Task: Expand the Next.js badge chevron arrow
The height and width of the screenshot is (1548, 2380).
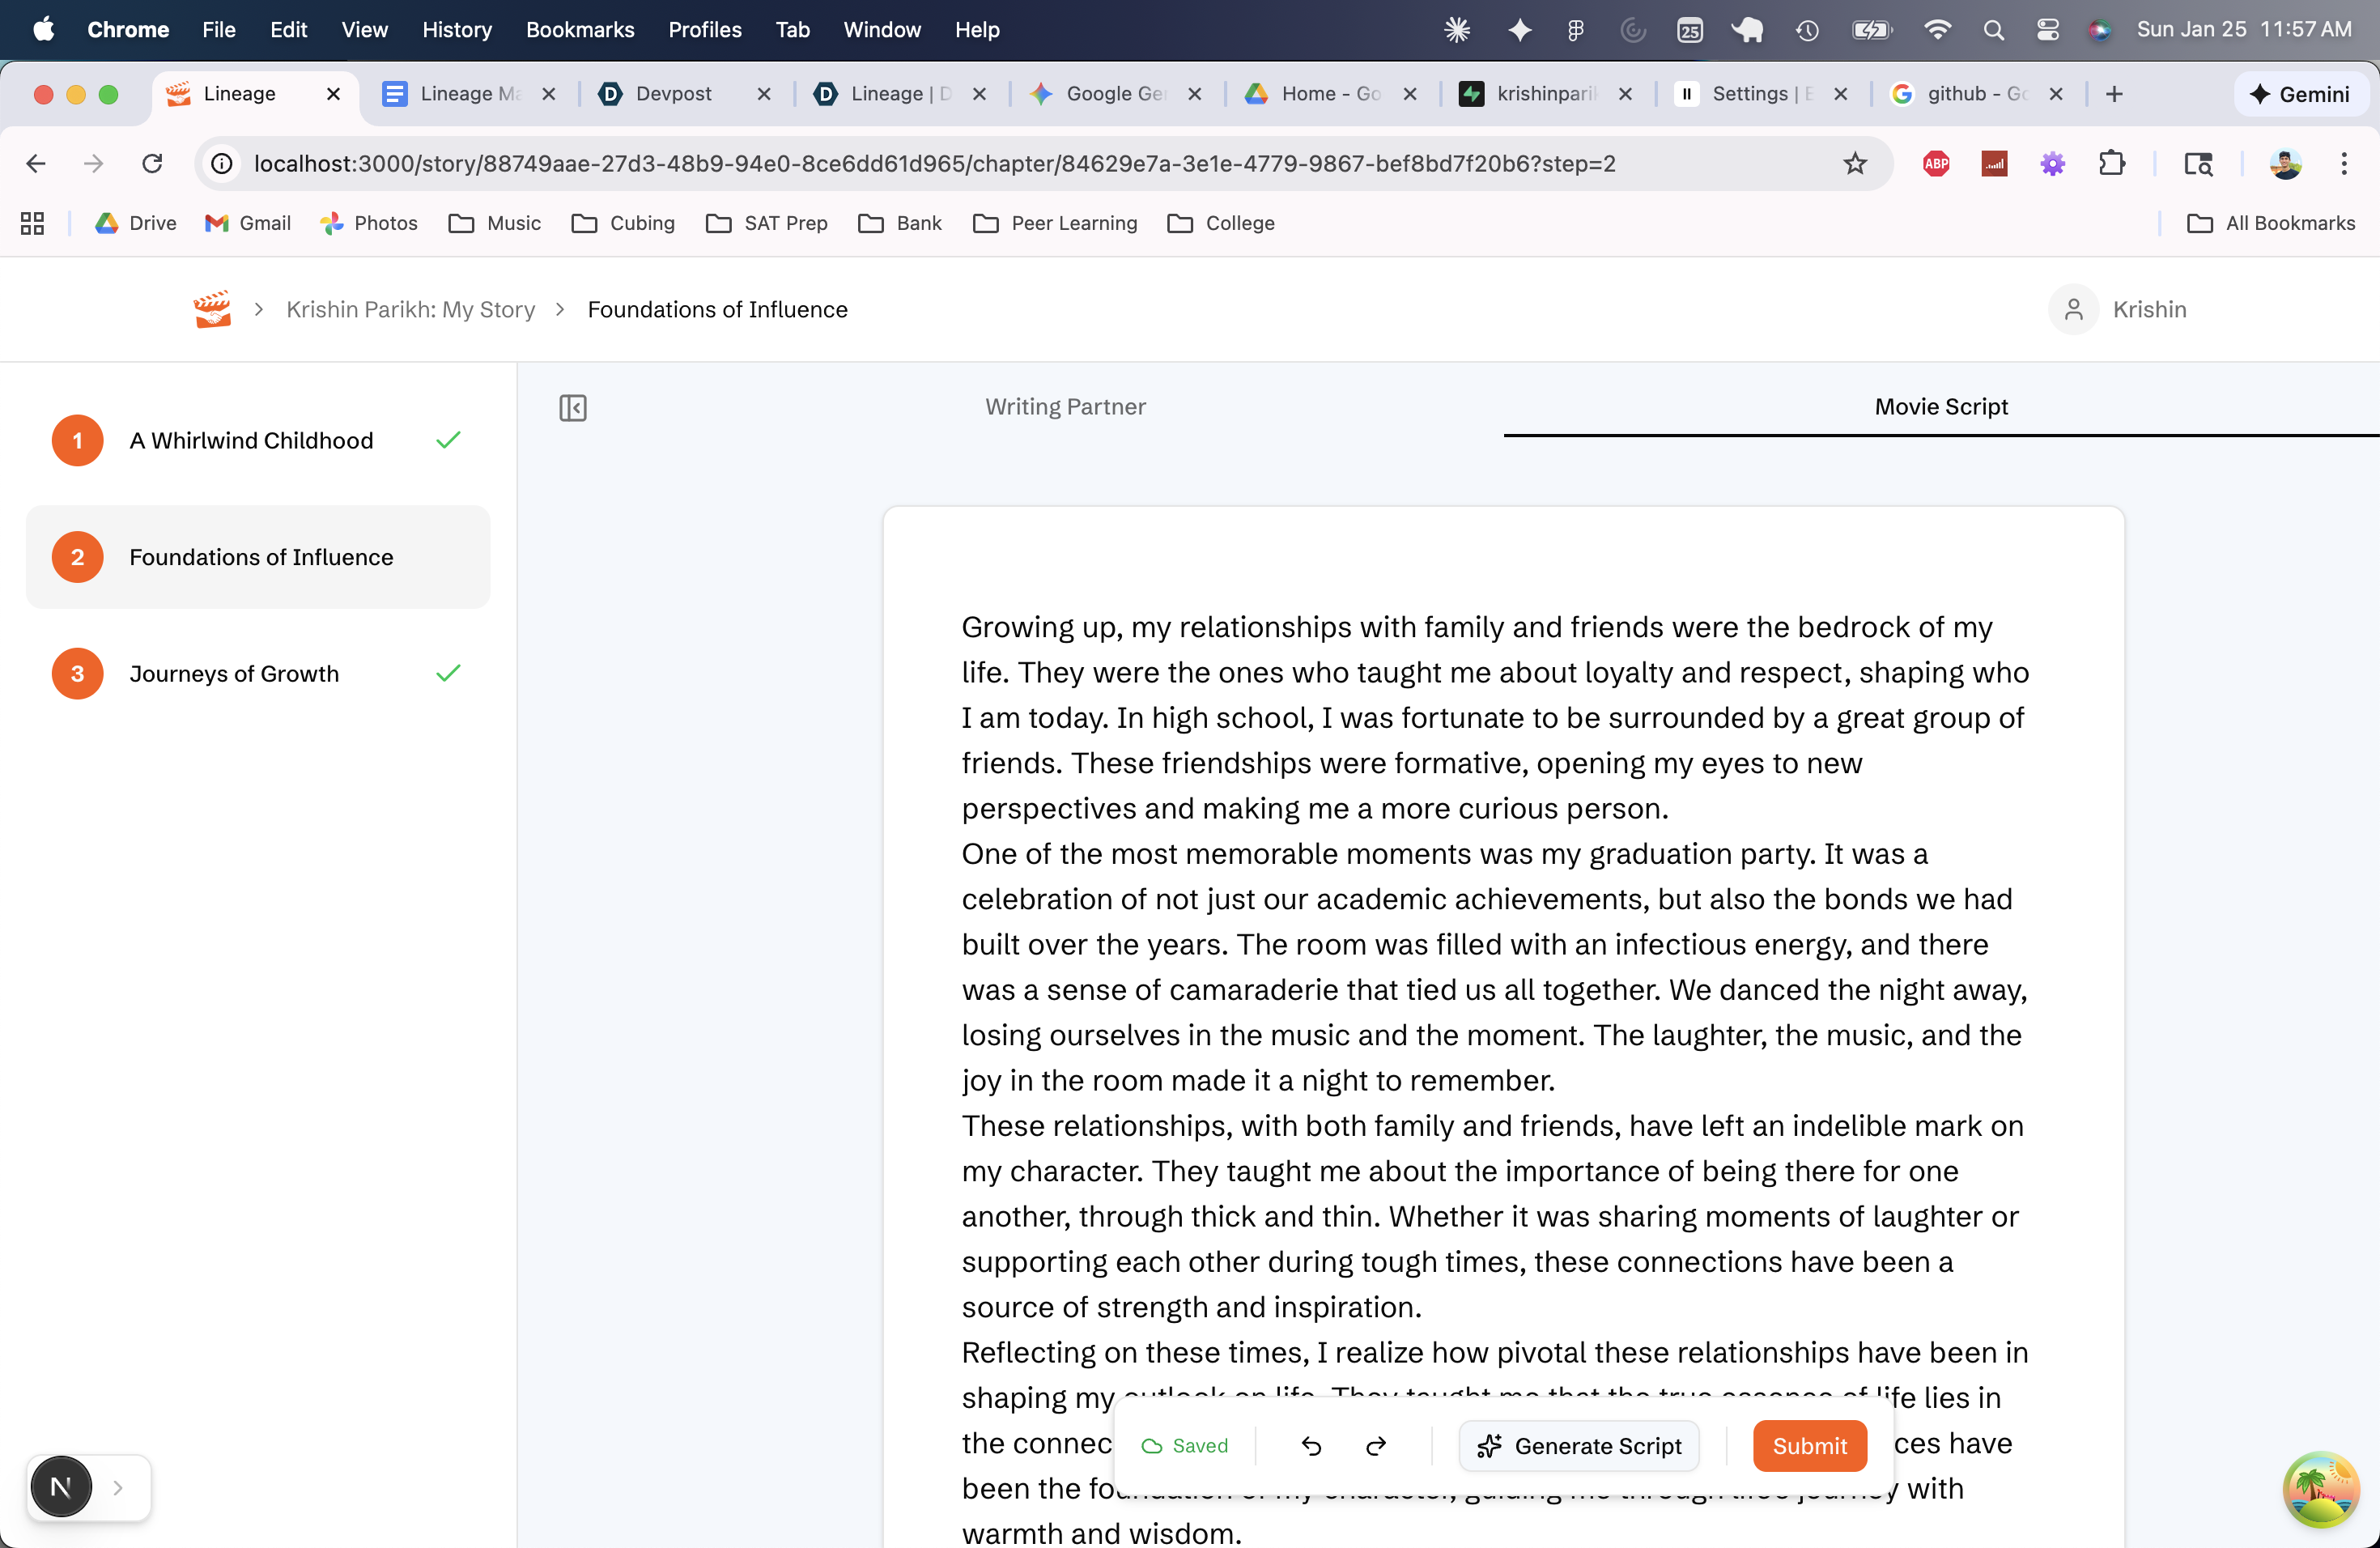Action: coord(118,1487)
